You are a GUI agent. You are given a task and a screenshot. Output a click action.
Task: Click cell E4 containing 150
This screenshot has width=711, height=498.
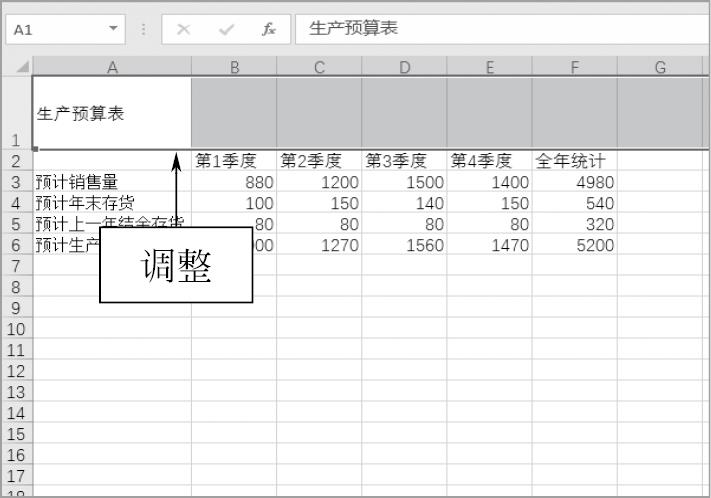tap(489, 203)
